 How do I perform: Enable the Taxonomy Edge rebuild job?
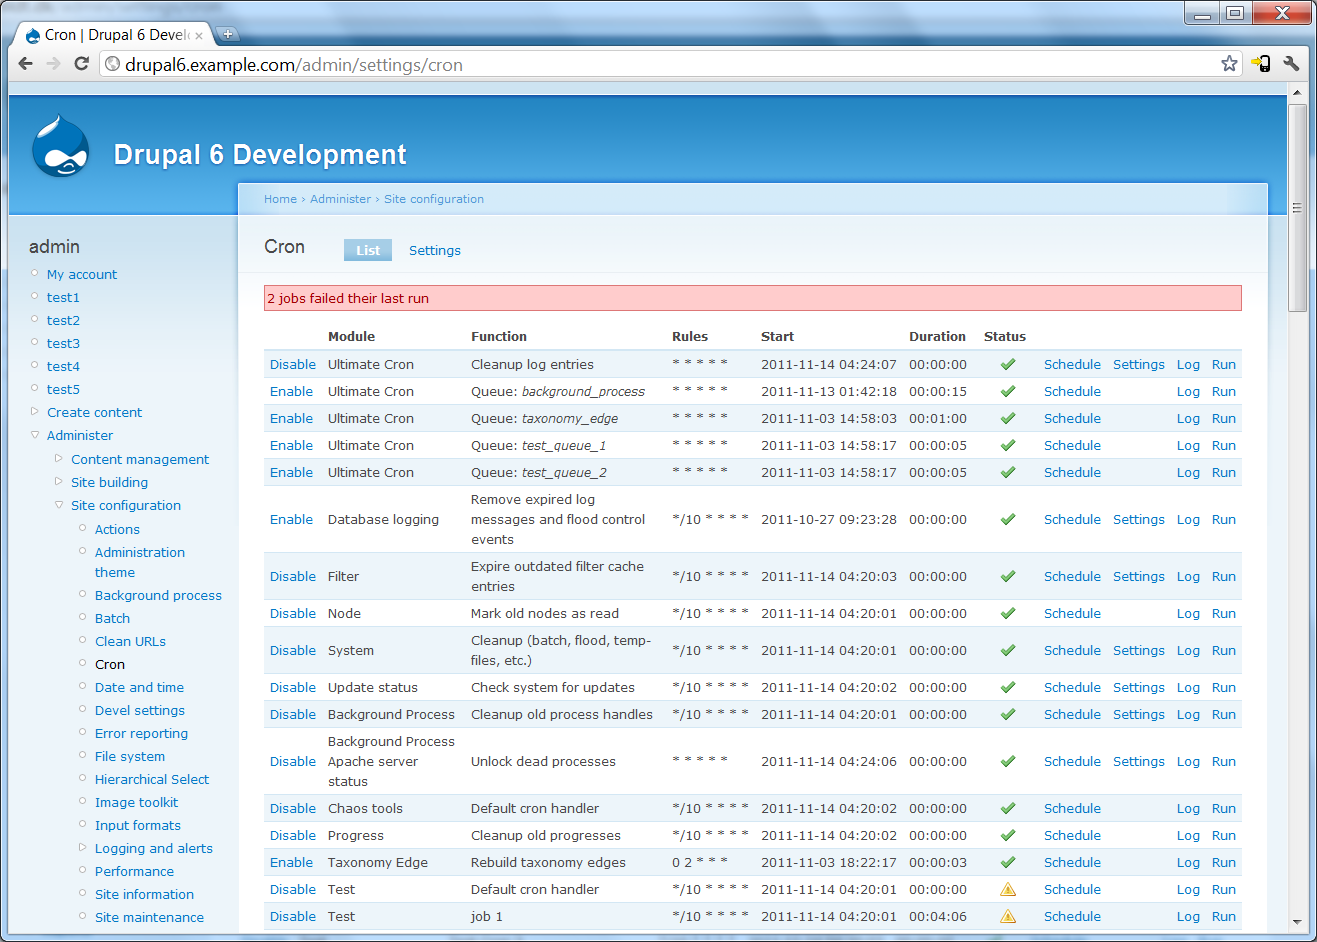click(x=291, y=862)
